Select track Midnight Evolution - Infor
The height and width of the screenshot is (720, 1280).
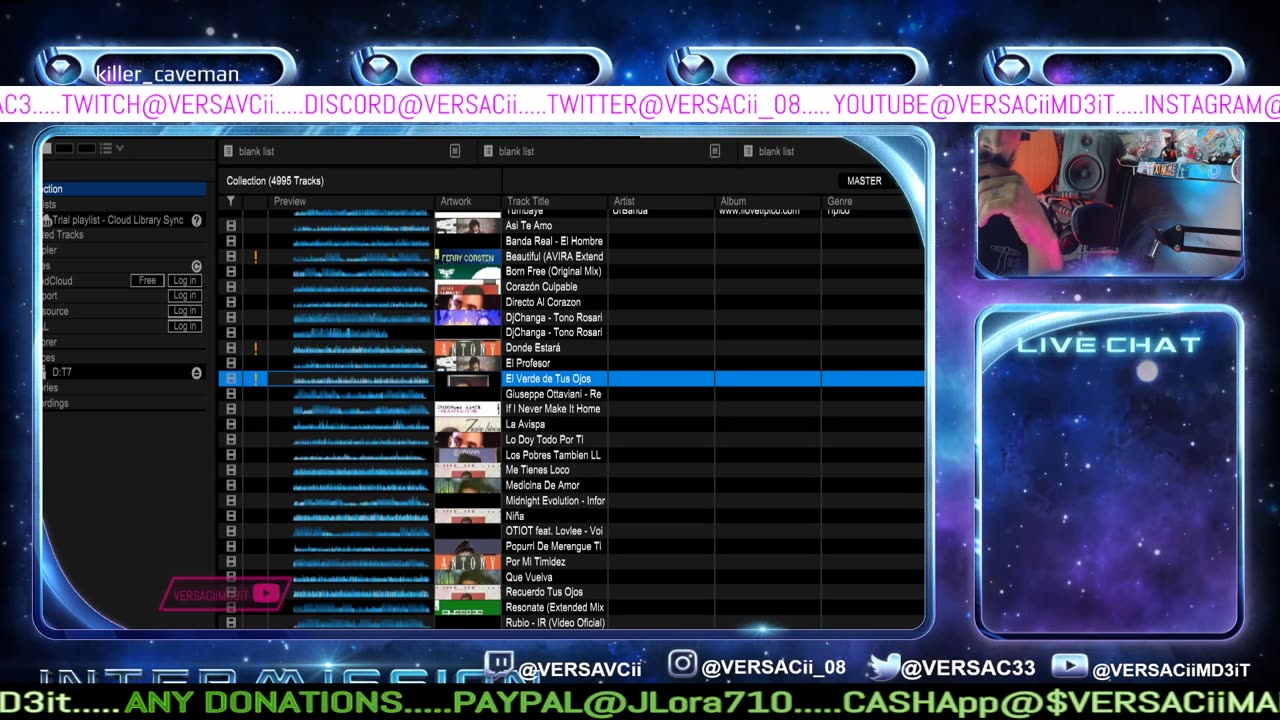point(555,501)
